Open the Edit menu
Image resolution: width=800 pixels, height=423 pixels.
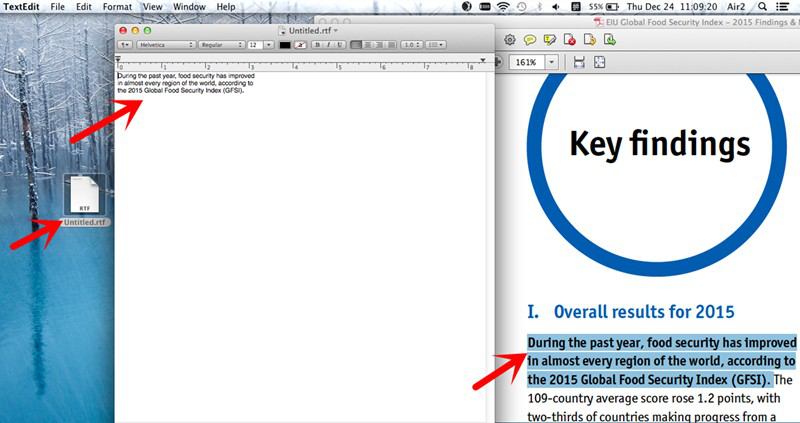84,7
